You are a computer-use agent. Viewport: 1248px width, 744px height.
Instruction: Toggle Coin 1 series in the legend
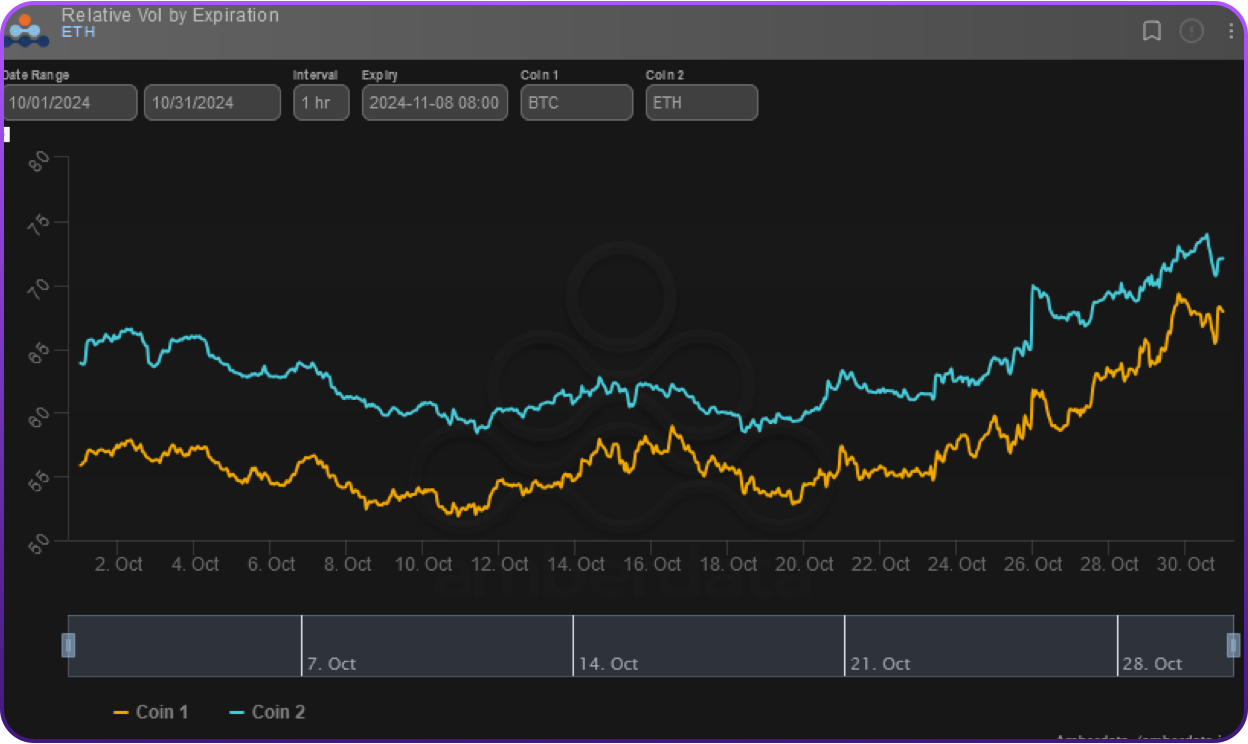[151, 712]
